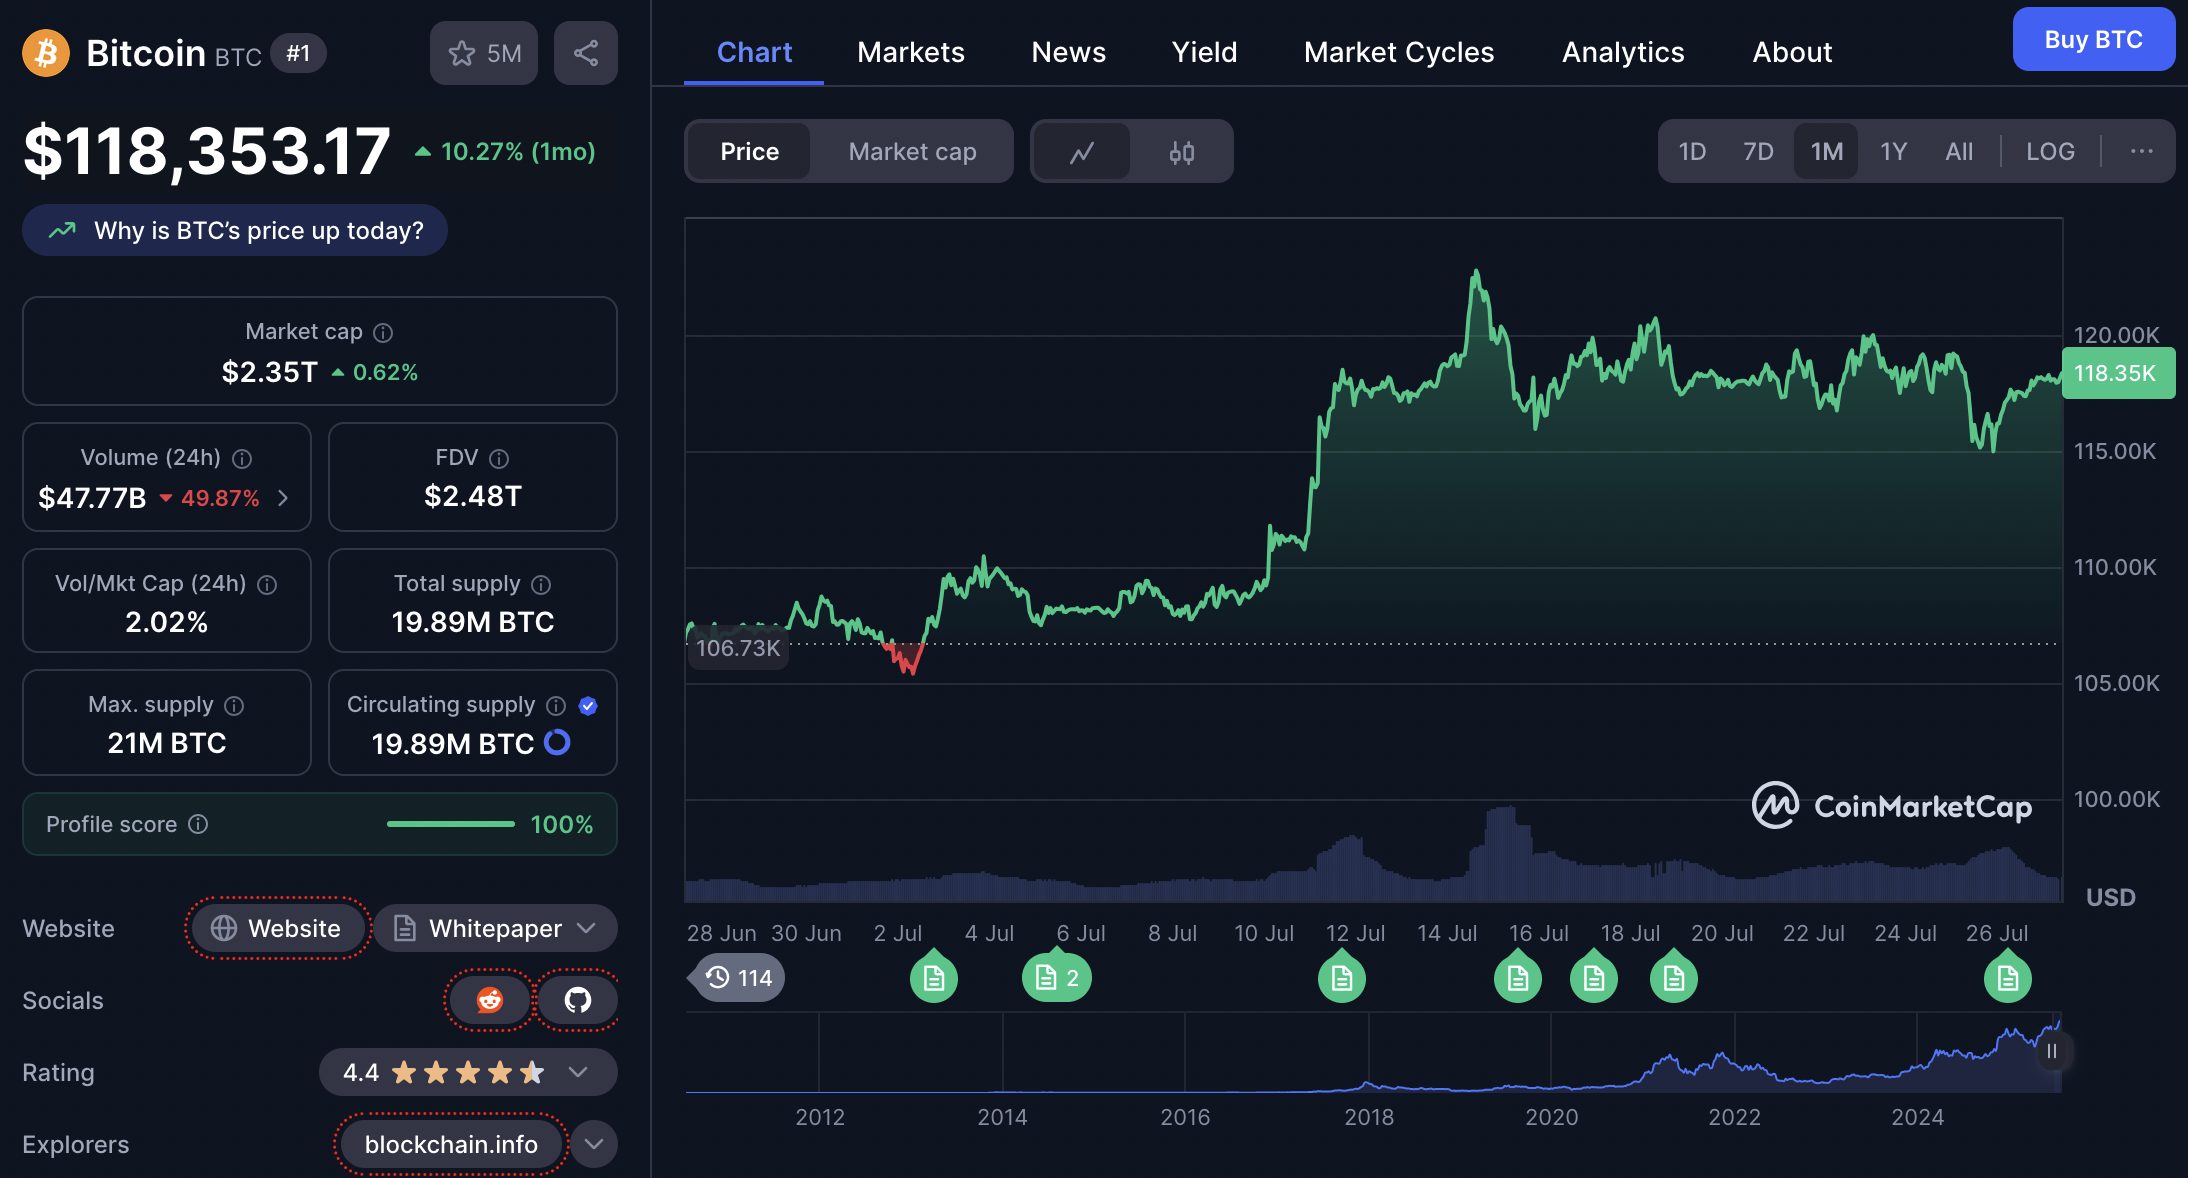
Task: Open news marker near 16 Jul
Action: coord(1518,977)
